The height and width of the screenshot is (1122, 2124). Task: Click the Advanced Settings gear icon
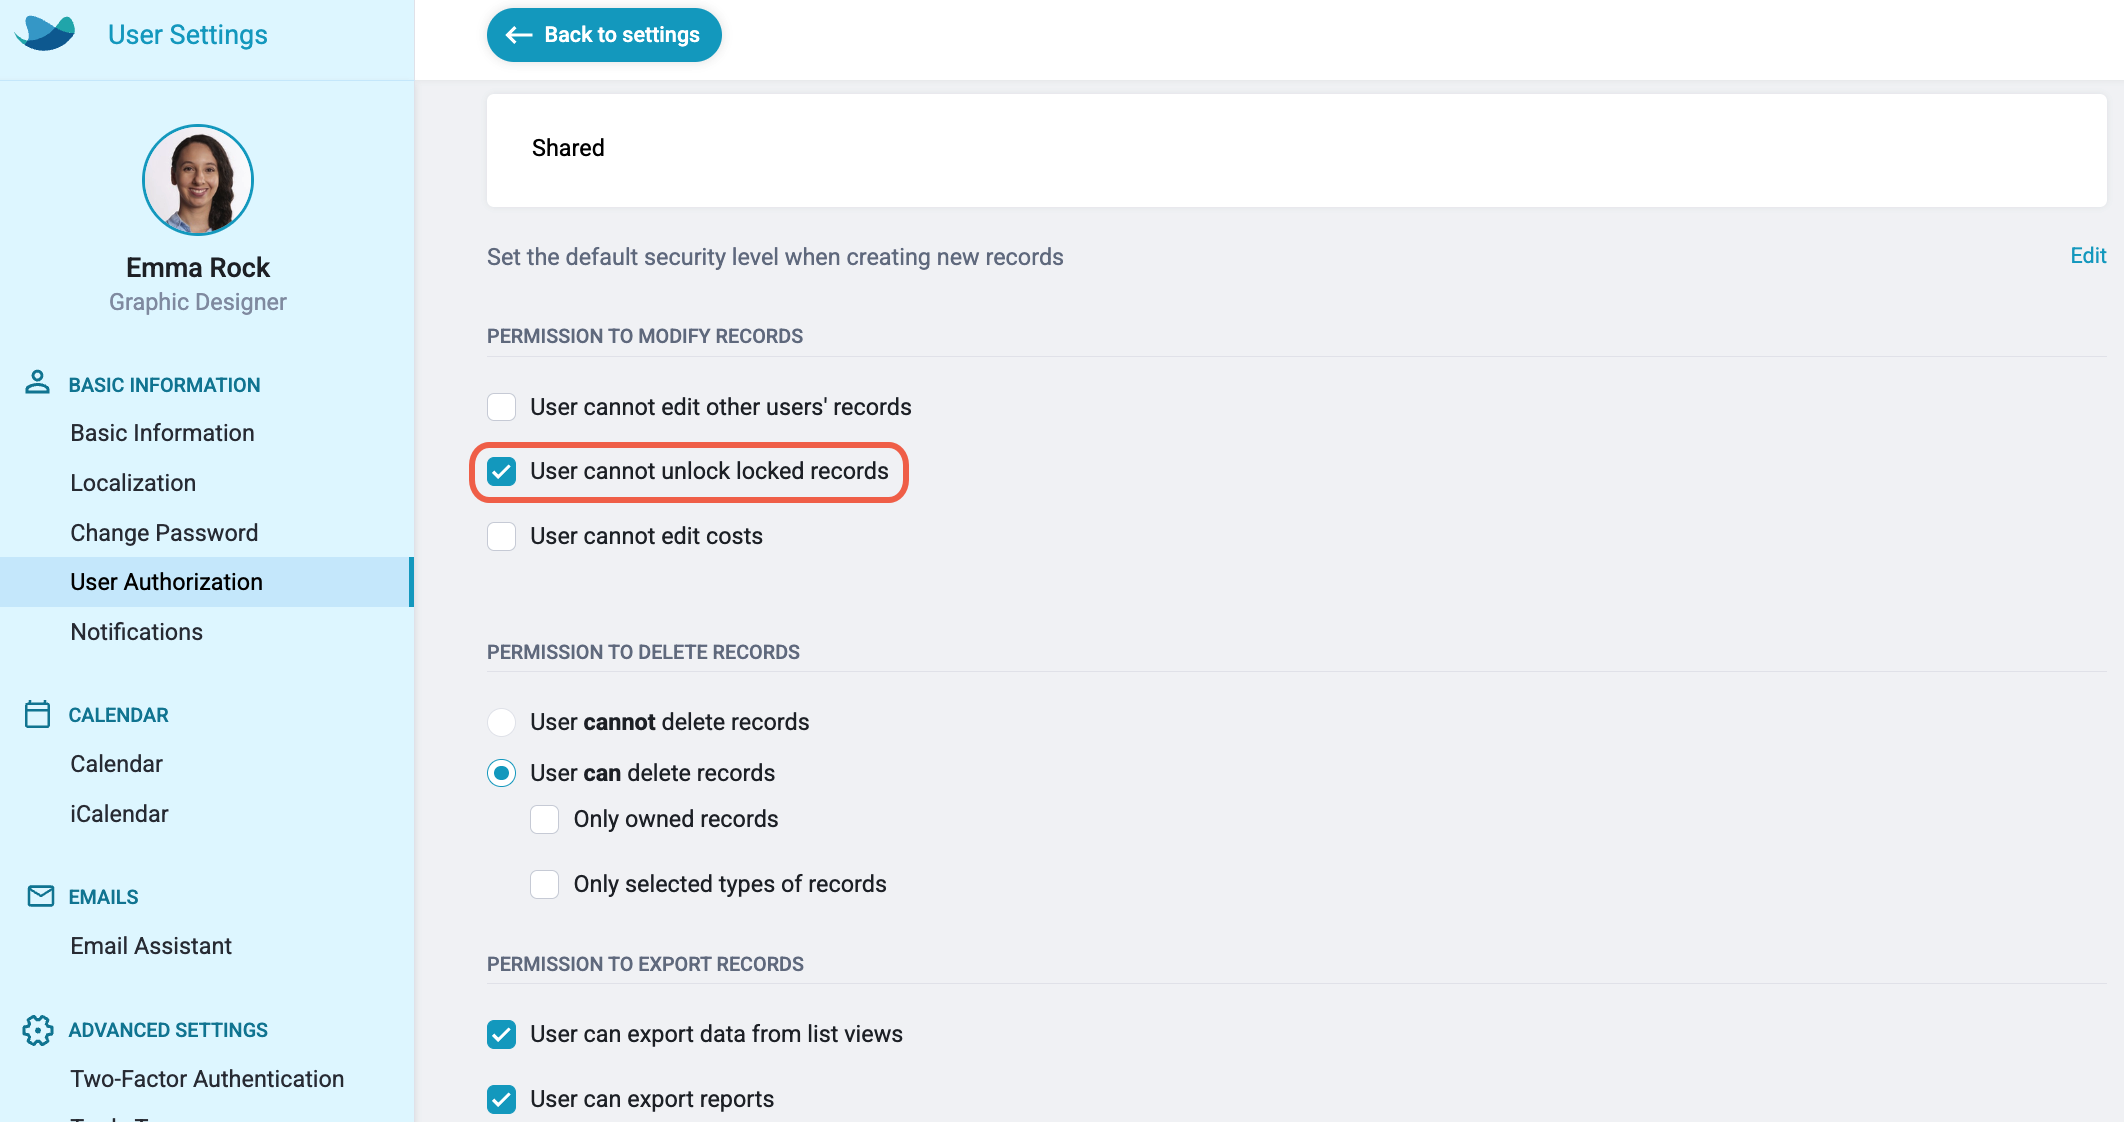coord(38,1030)
